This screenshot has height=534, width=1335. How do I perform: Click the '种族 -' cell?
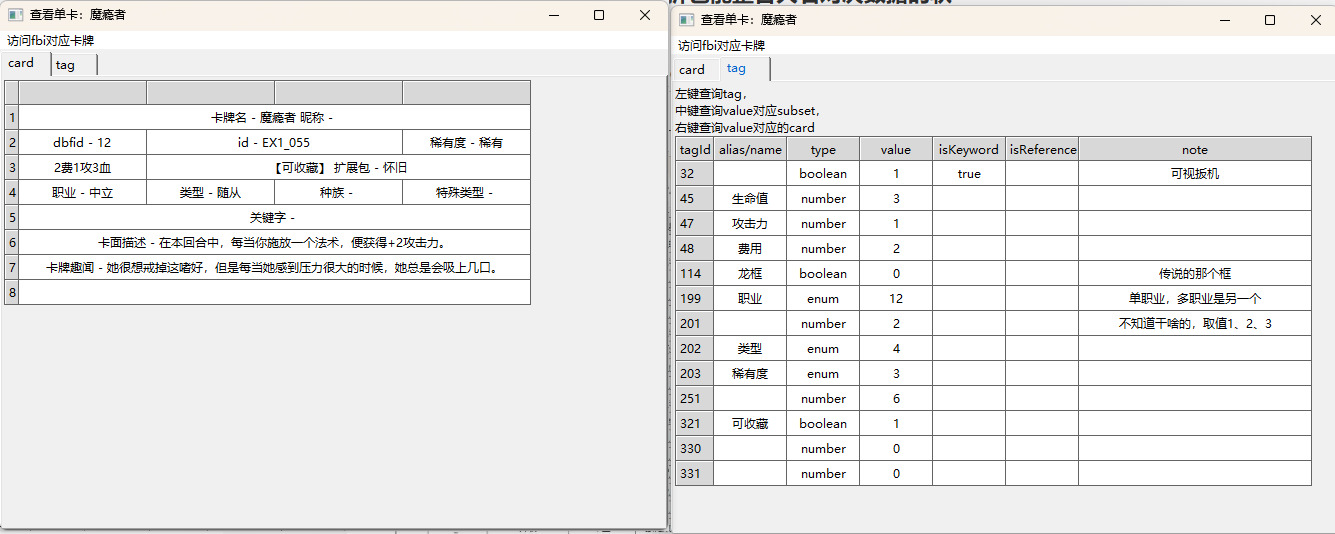coord(338,193)
